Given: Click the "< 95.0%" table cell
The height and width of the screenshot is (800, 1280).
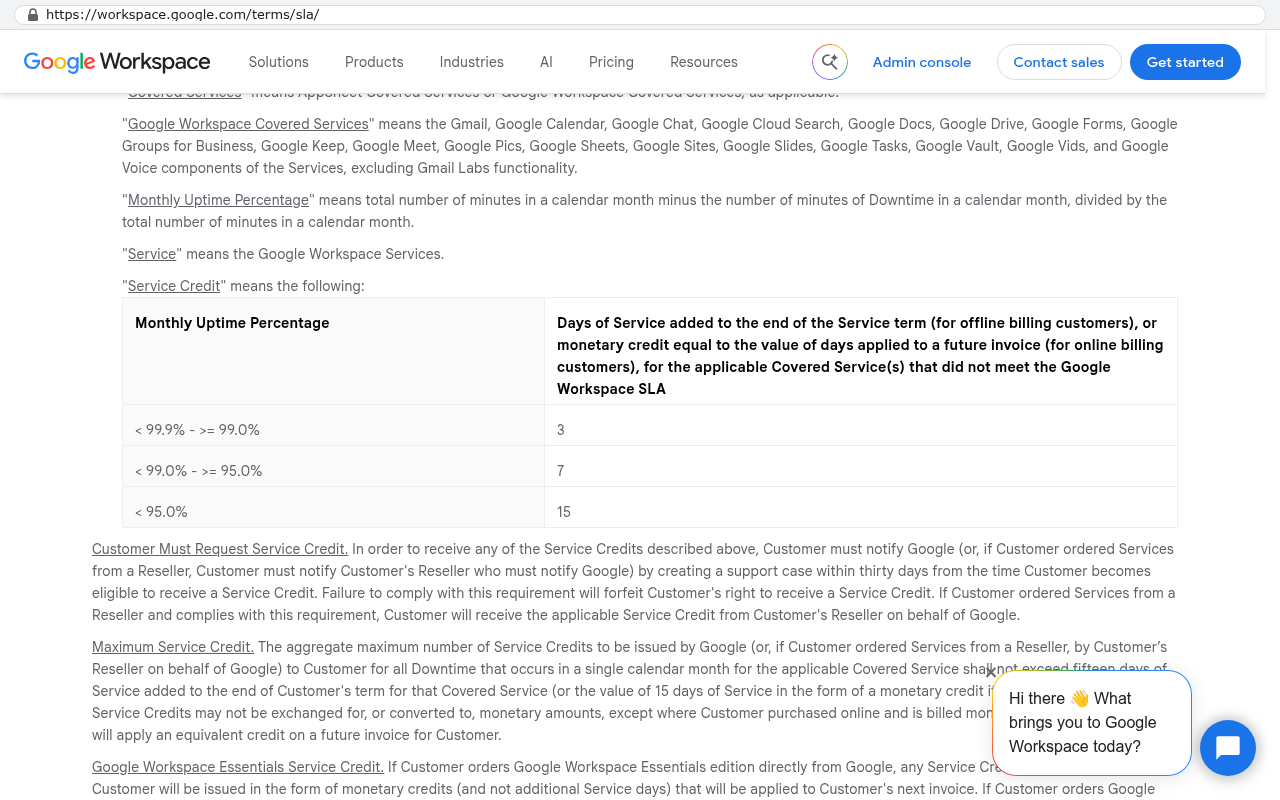Looking at the screenshot, I should click(x=333, y=507).
